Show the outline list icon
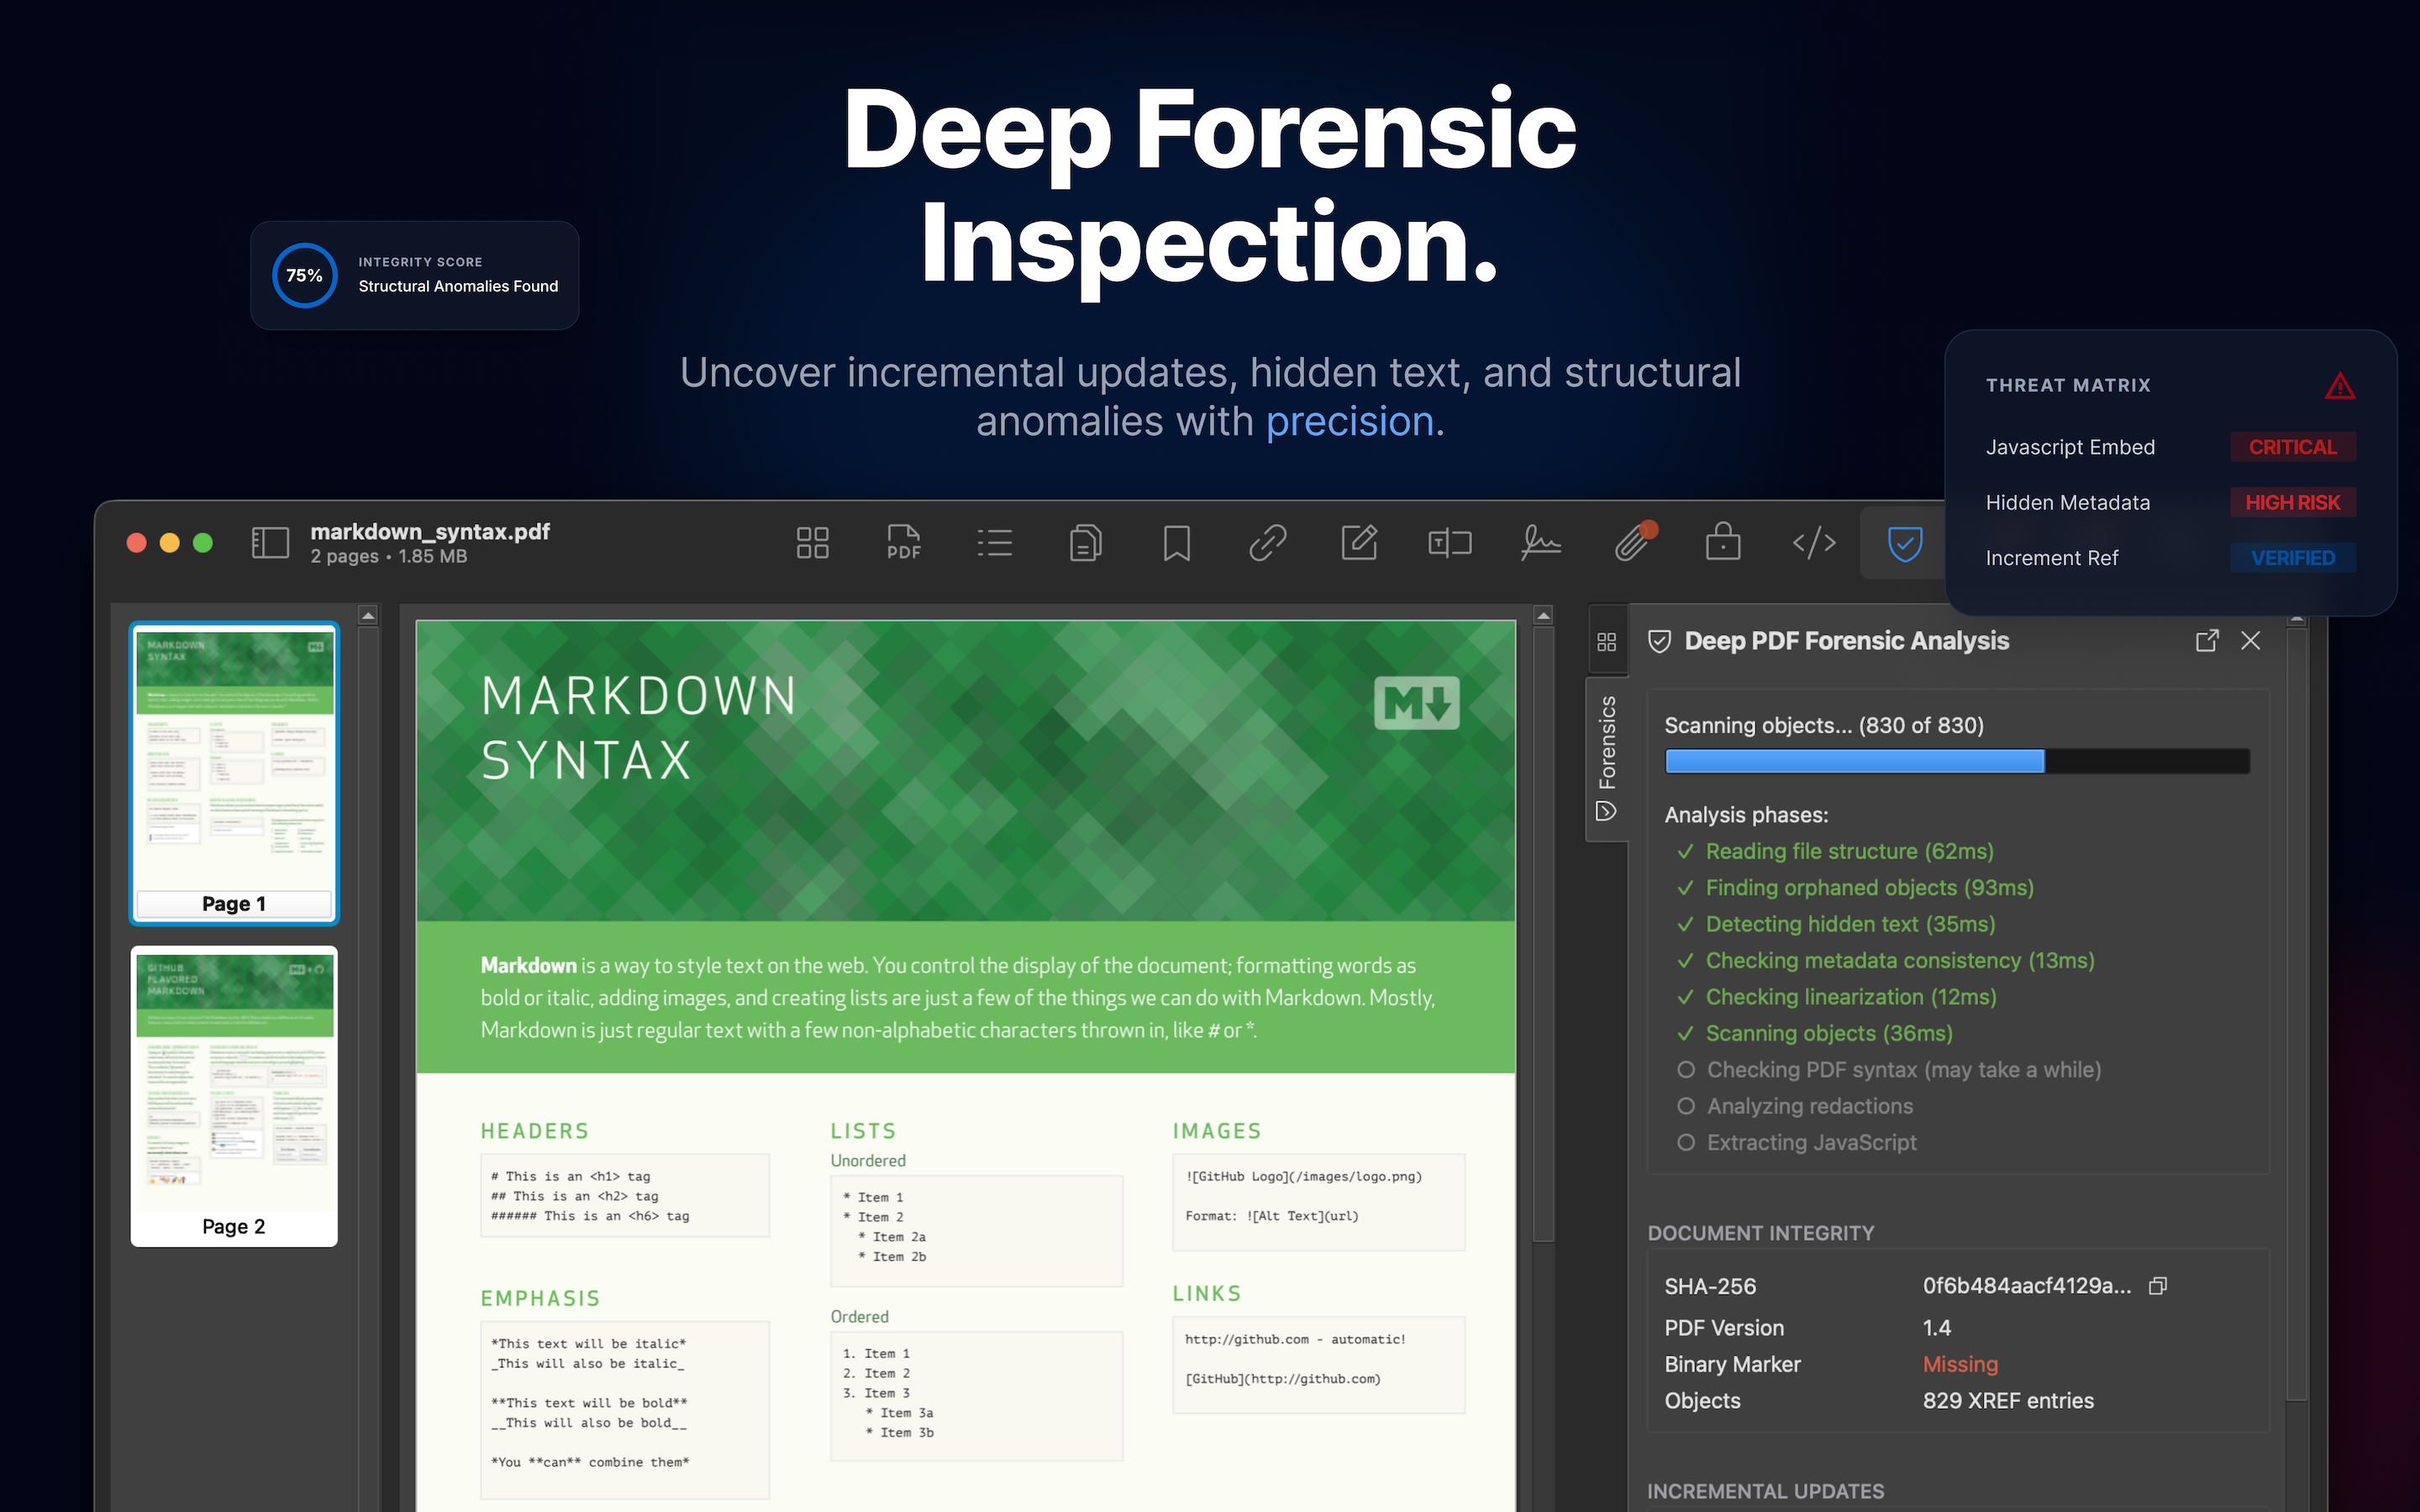This screenshot has height=1512, width=2420. [x=995, y=543]
